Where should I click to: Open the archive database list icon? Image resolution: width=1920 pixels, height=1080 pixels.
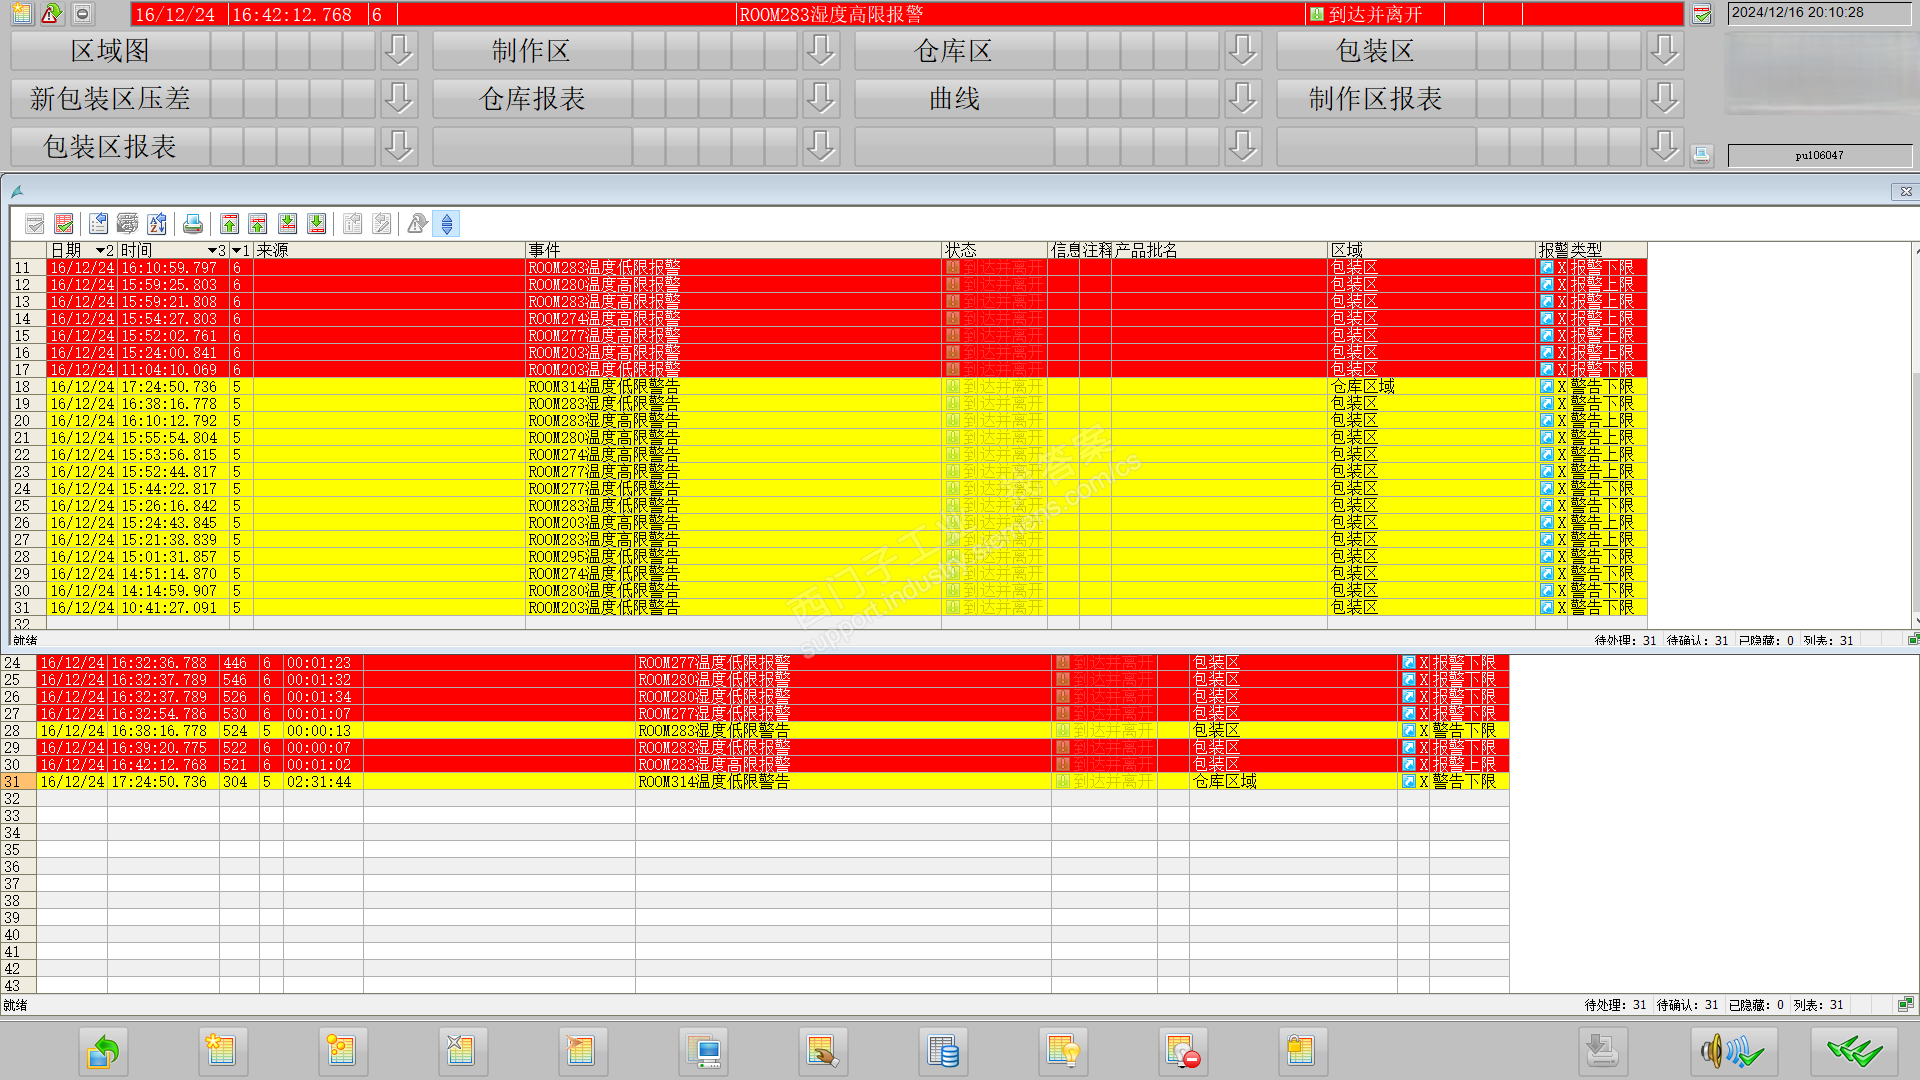pyautogui.click(x=942, y=1051)
